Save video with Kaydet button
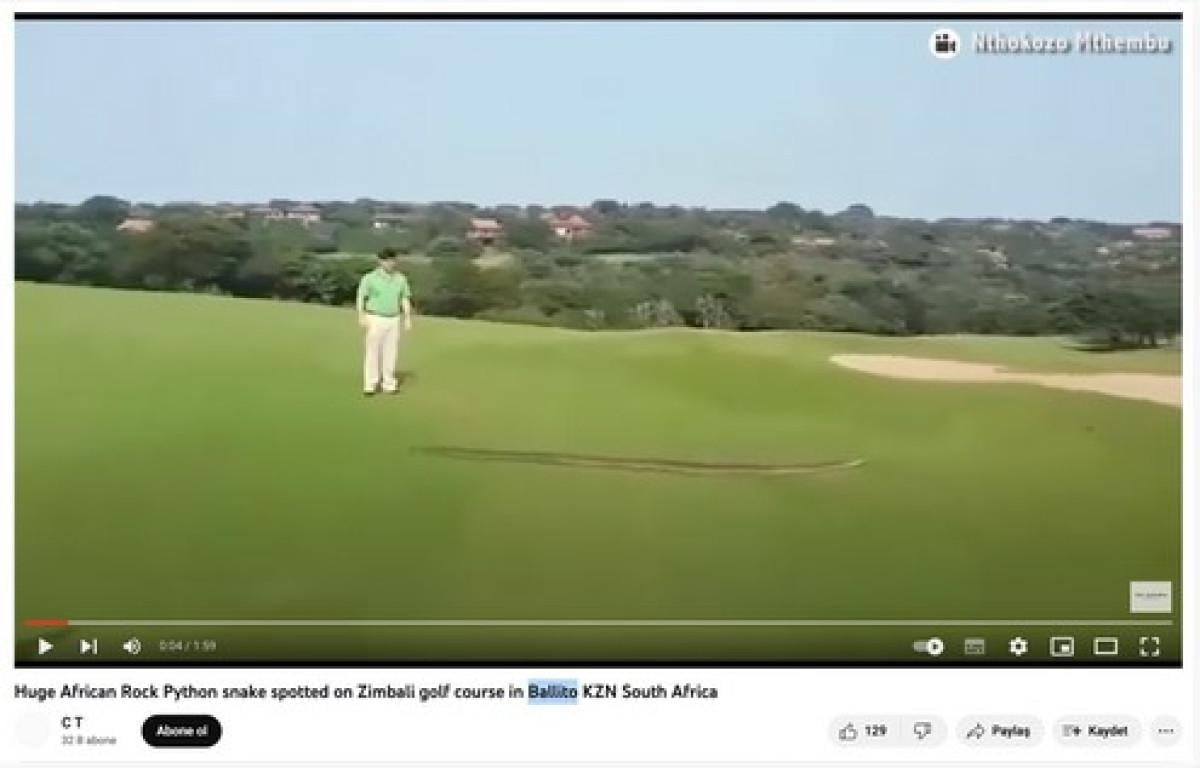 point(1096,731)
